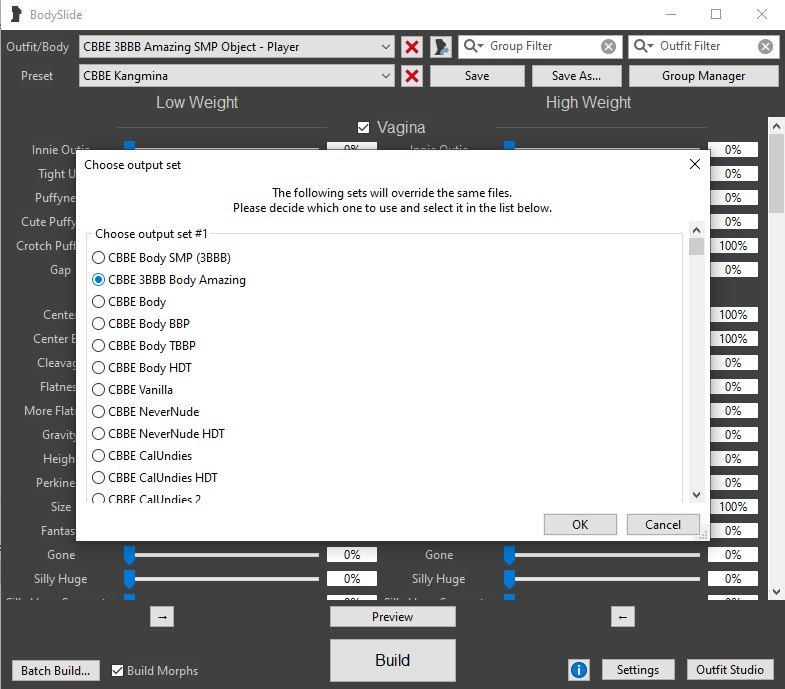Close the Choose output set dialog
785x689 pixels.
point(695,164)
